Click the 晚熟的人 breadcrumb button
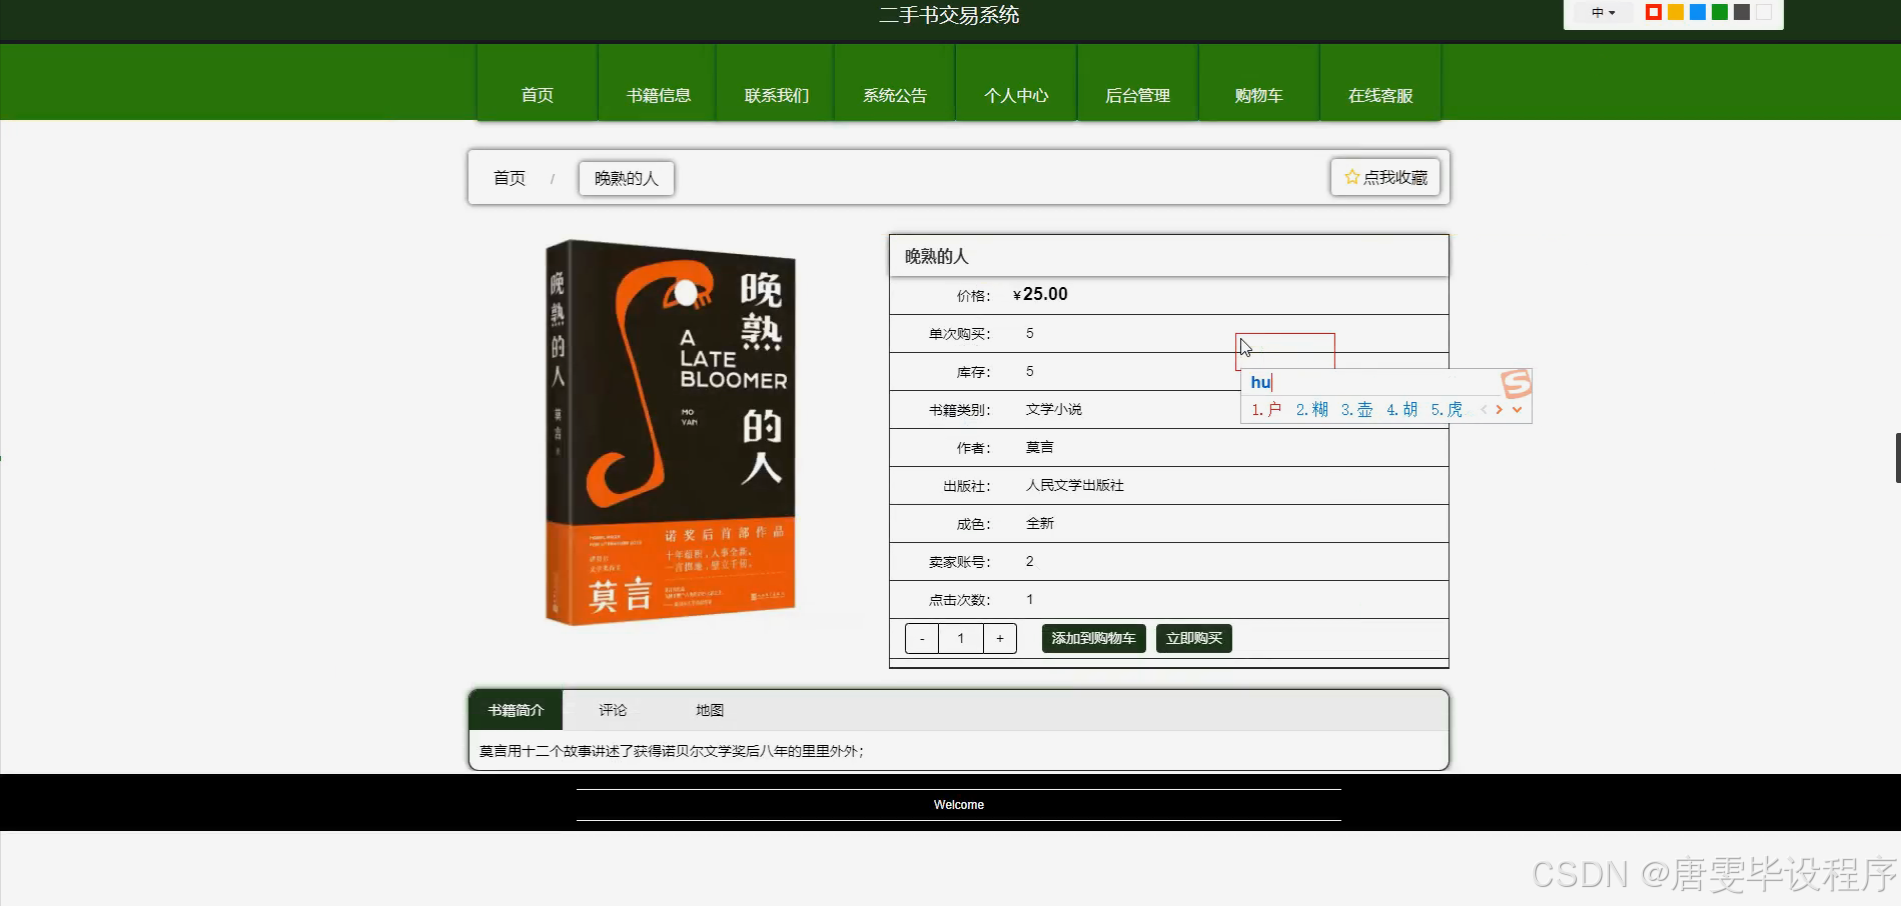This screenshot has width=1901, height=906. [626, 178]
